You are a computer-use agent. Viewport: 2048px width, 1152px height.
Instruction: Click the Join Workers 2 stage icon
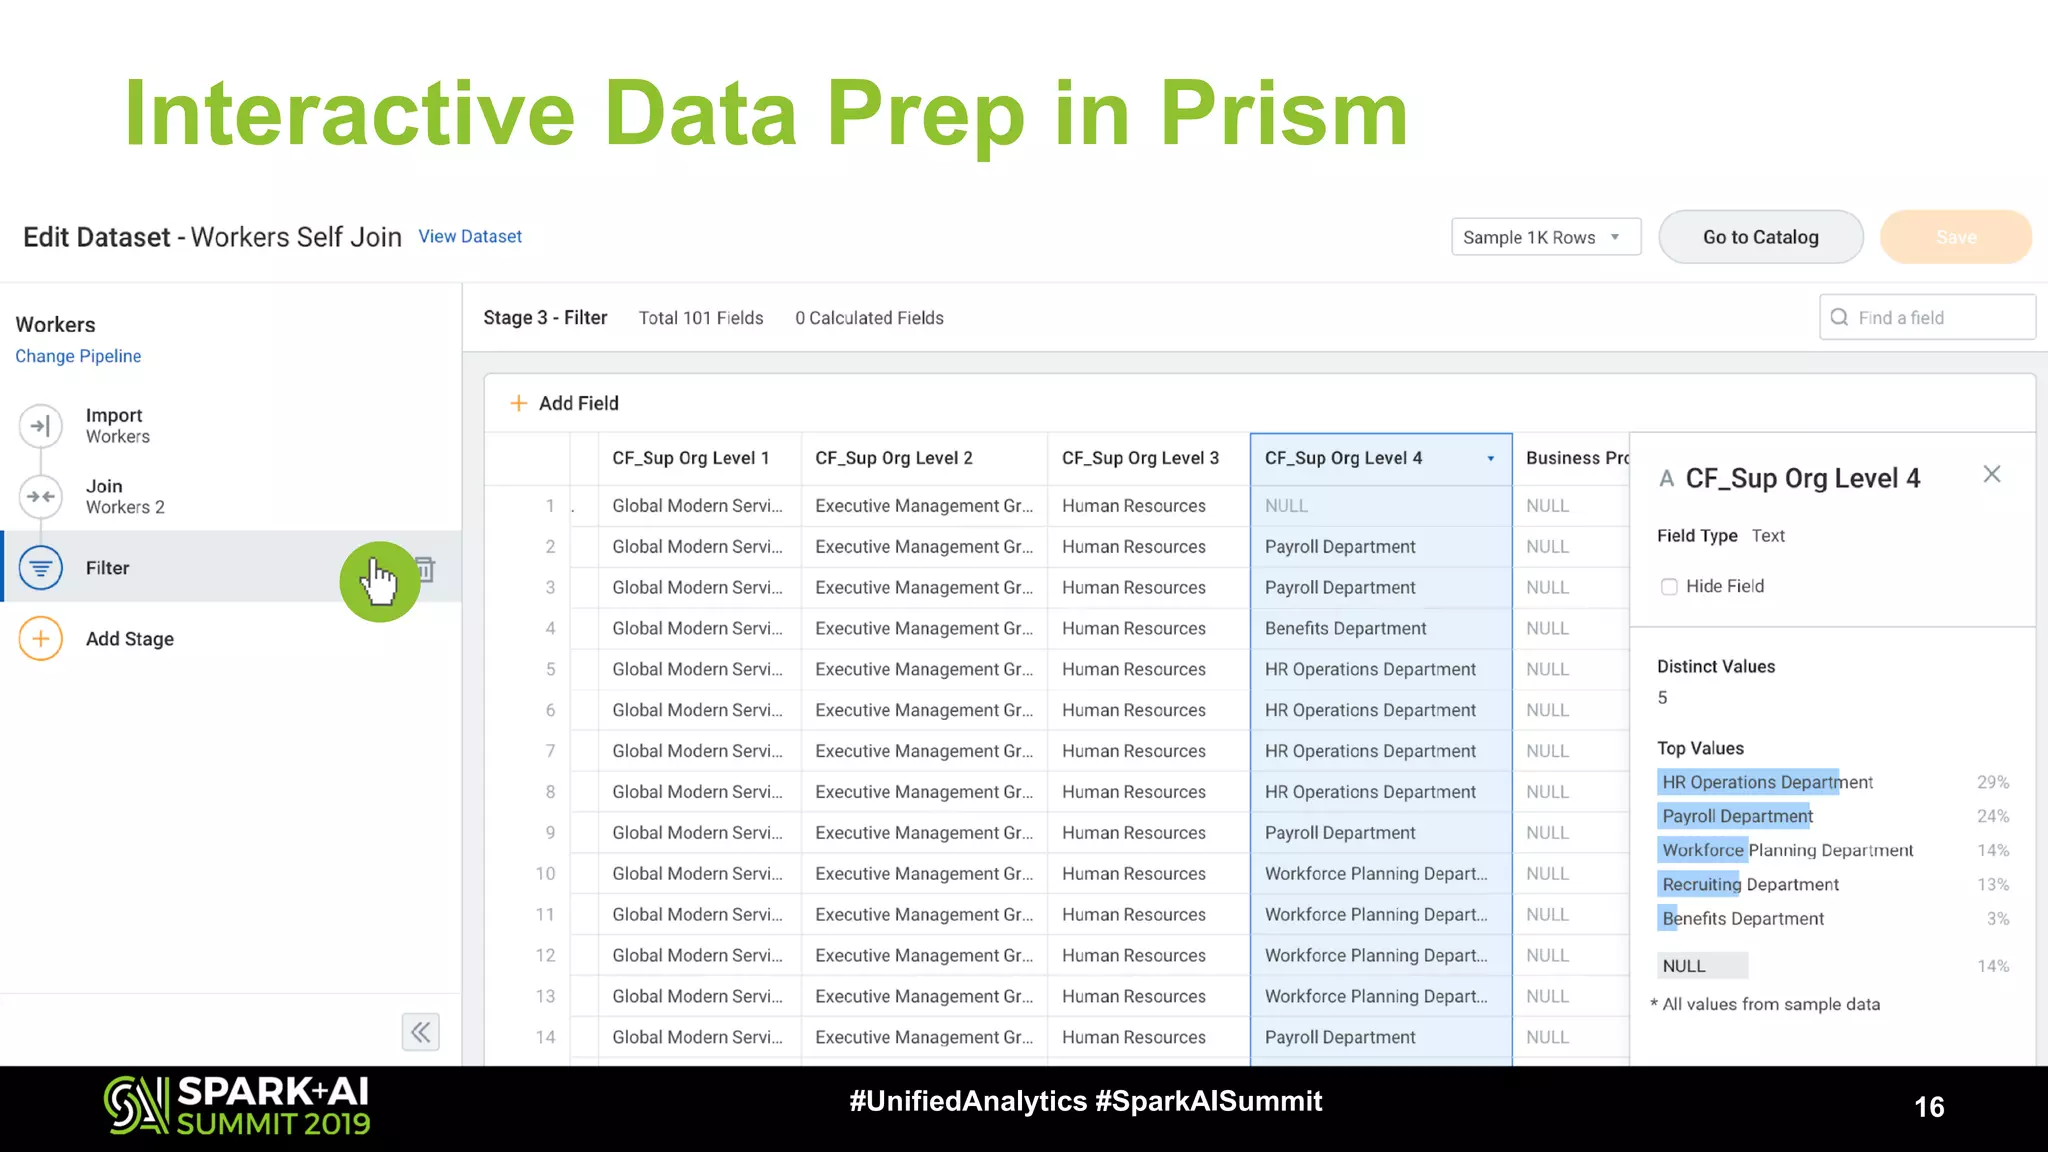41,497
